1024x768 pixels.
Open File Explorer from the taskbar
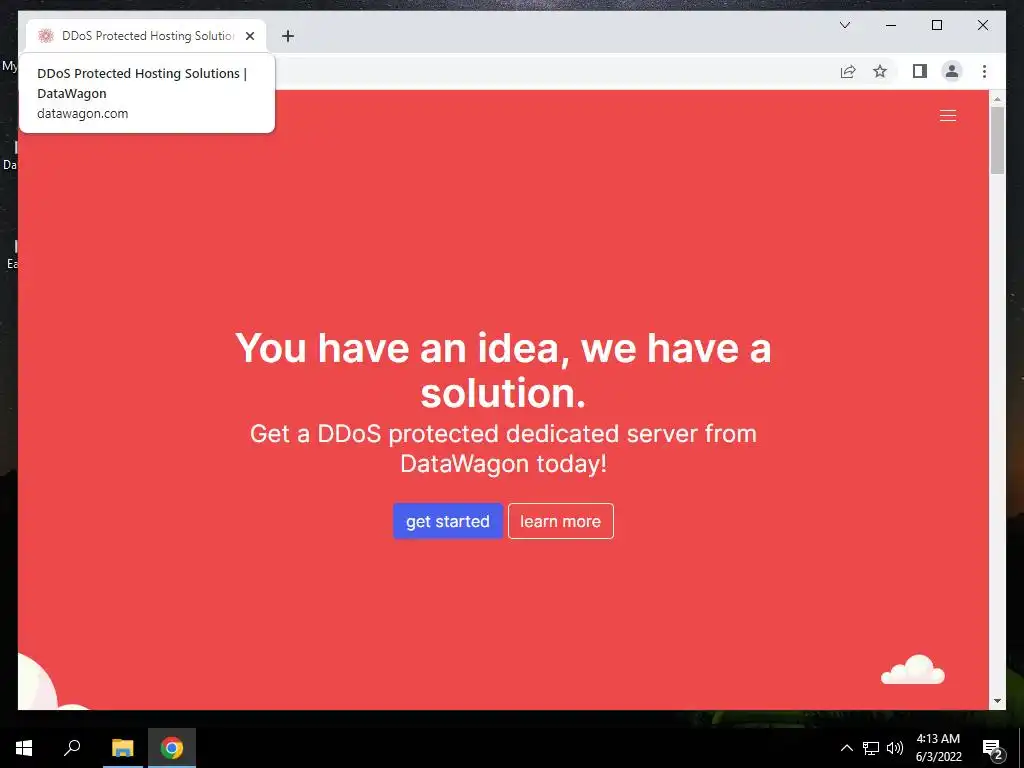pos(122,748)
